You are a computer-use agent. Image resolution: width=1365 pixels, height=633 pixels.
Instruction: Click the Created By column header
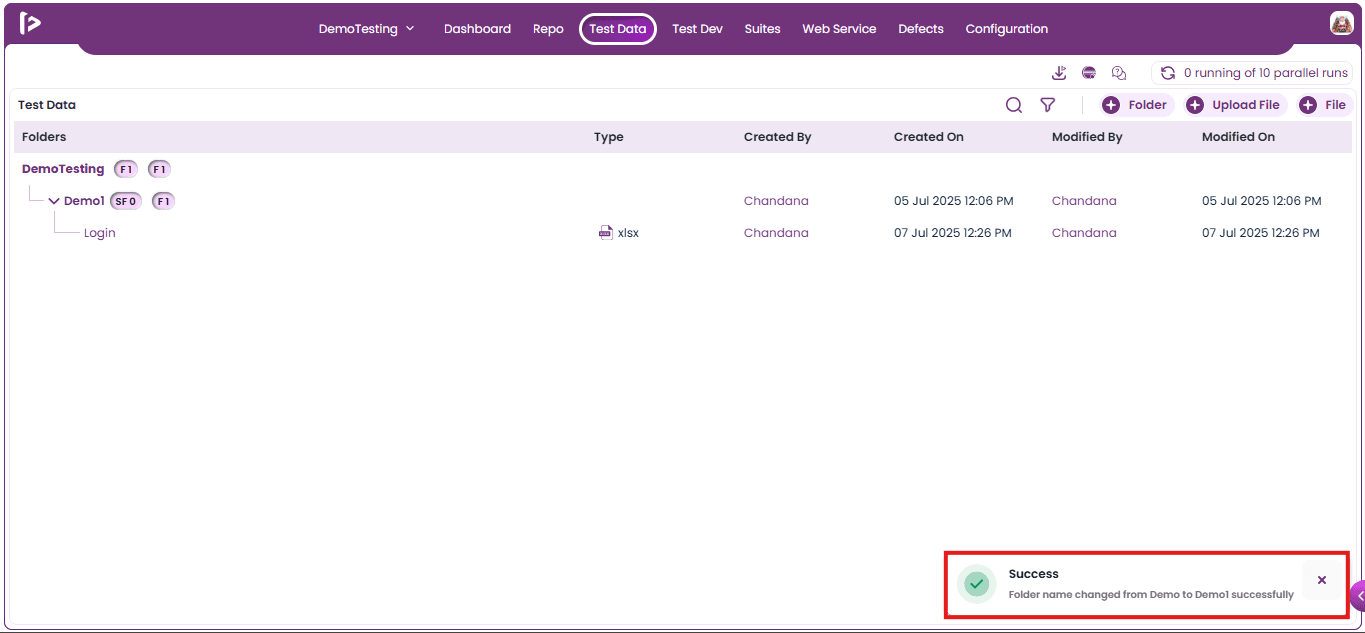coord(777,137)
